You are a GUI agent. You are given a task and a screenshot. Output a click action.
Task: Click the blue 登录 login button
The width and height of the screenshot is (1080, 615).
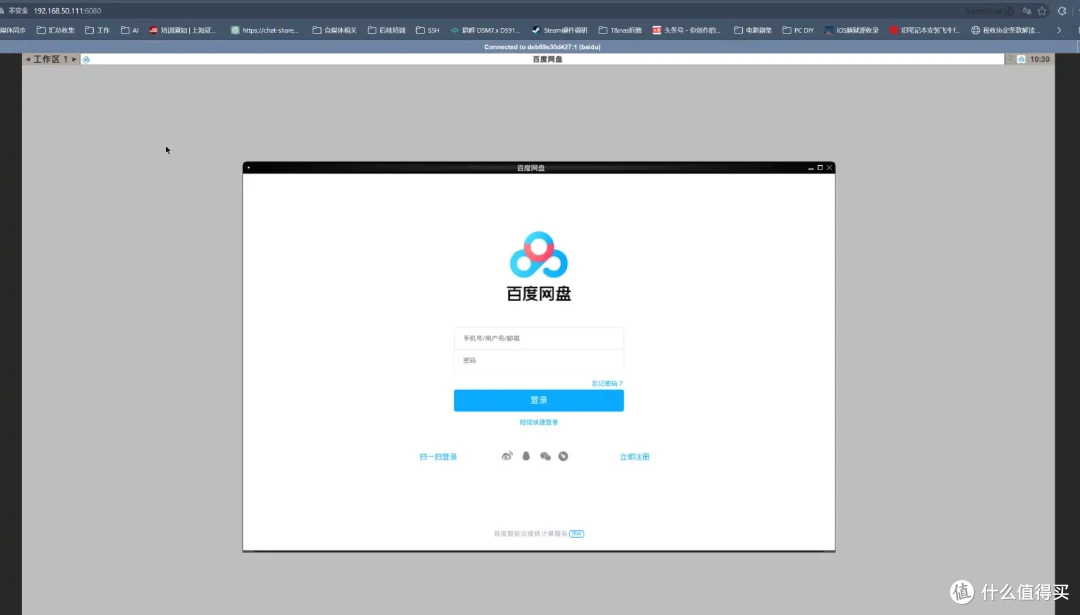[x=539, y=400]
